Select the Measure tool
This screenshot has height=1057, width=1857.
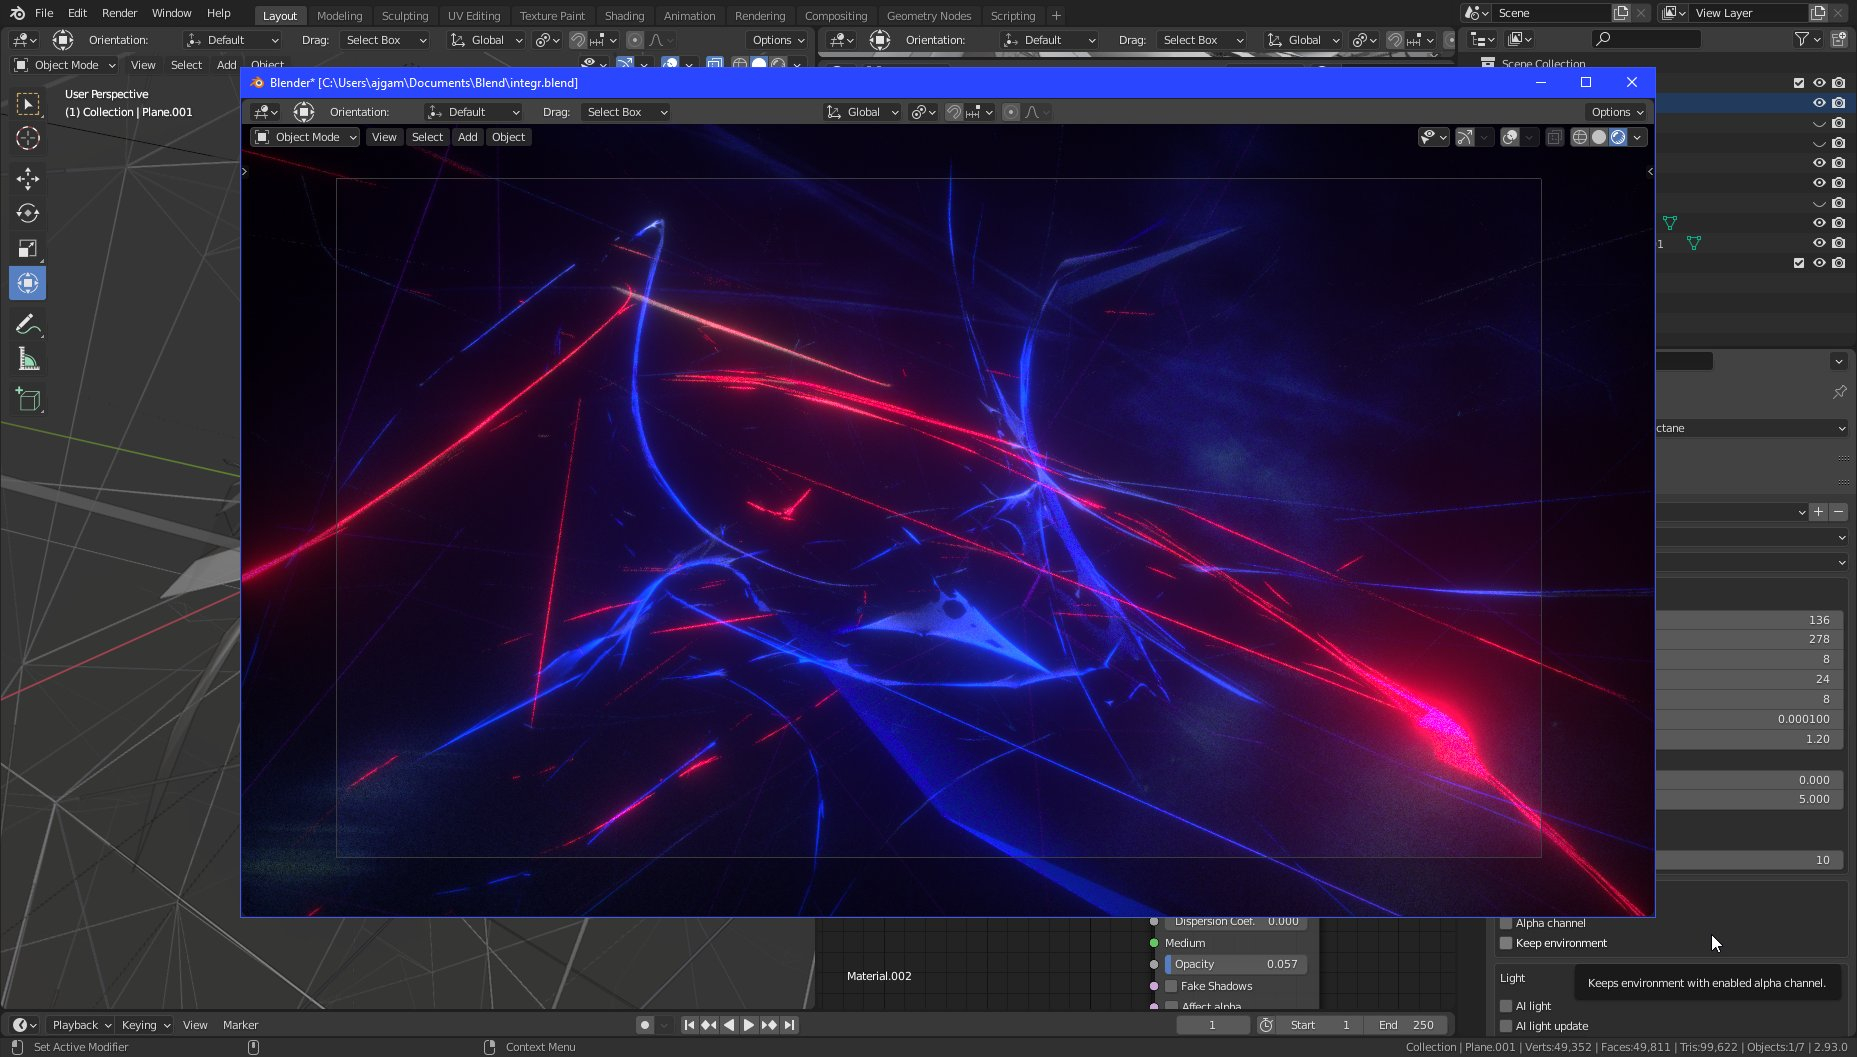28,360
